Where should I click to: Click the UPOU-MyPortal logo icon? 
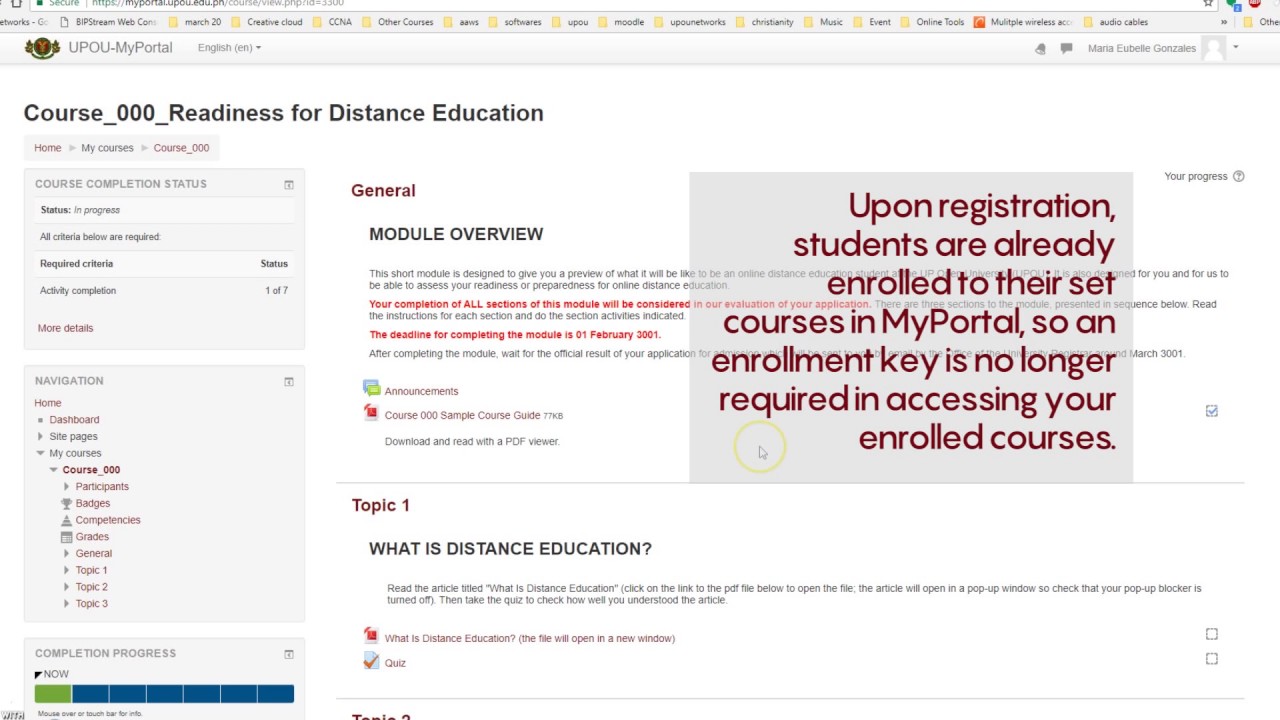[x=42, y=48]
